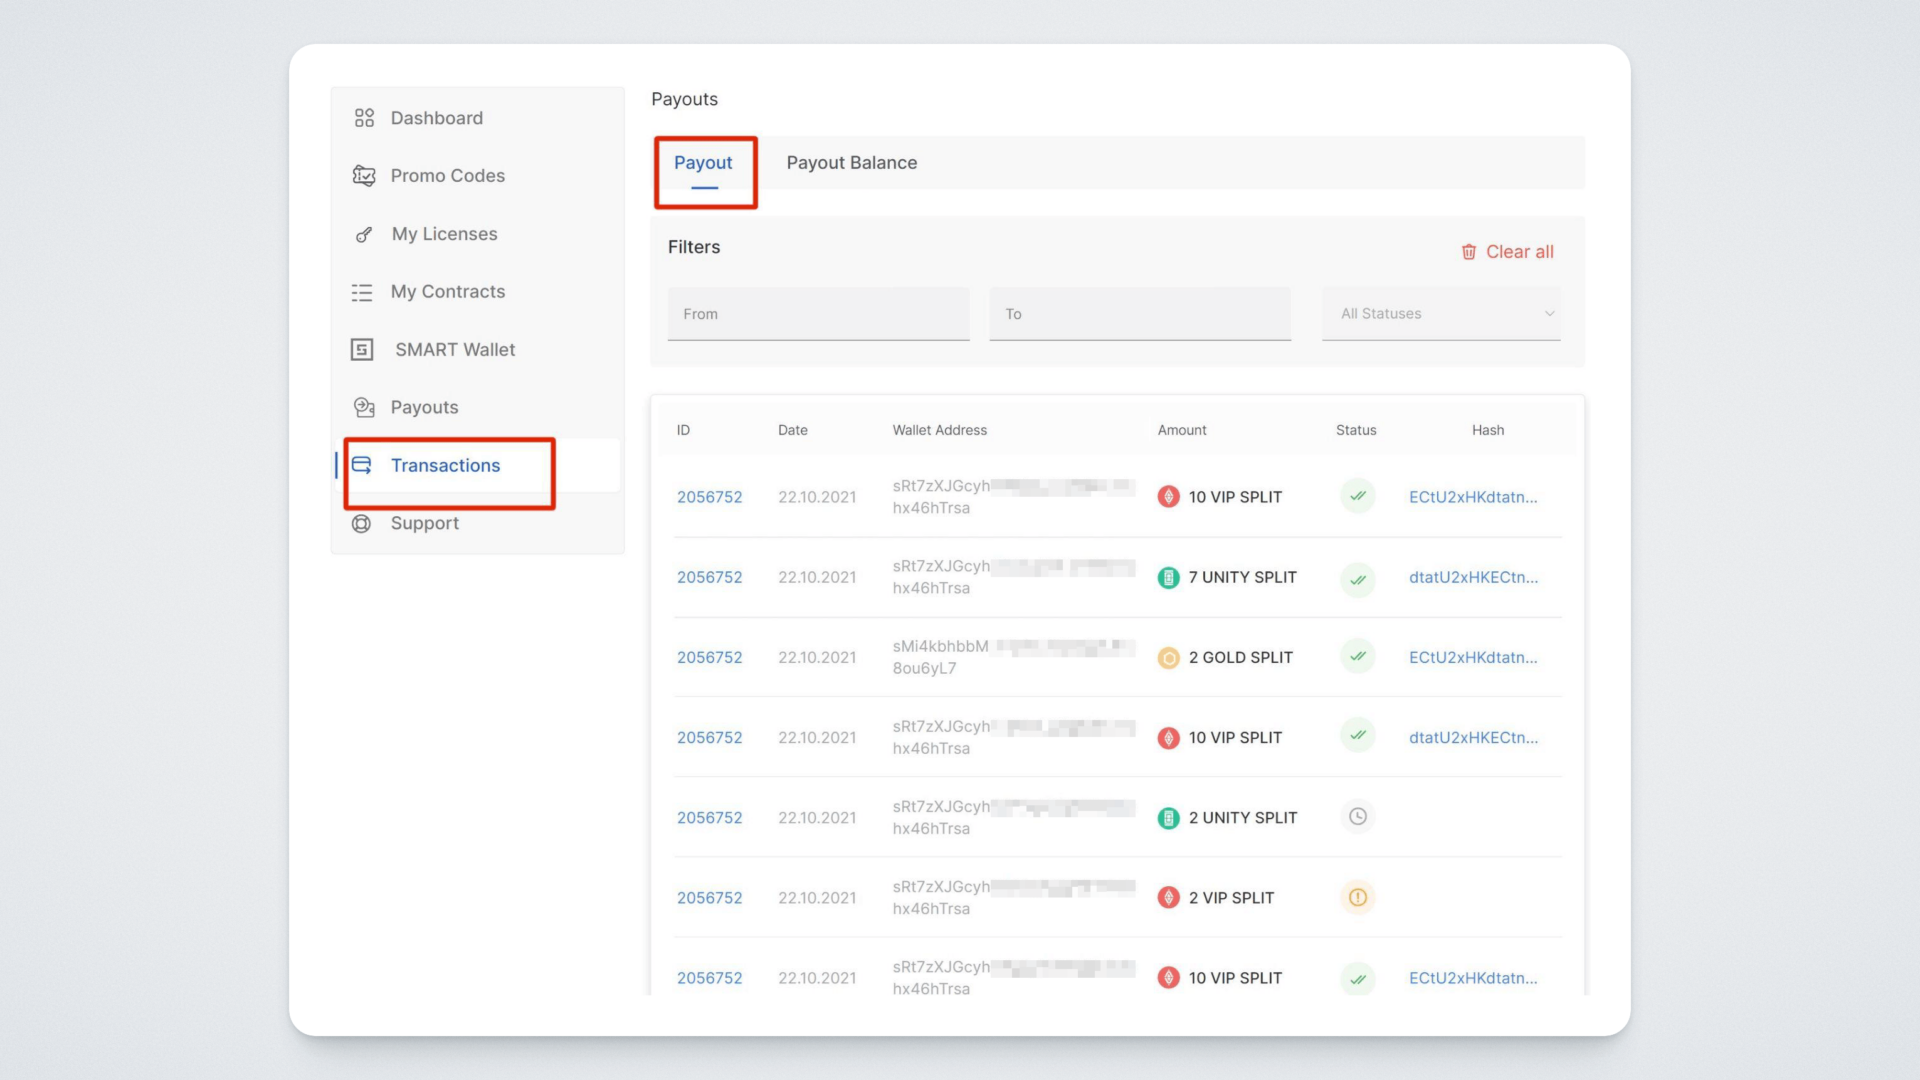Click the trash icon beside Clear all
The height and width of the screenshot is (1080, 1920).
click(1468, 252)
